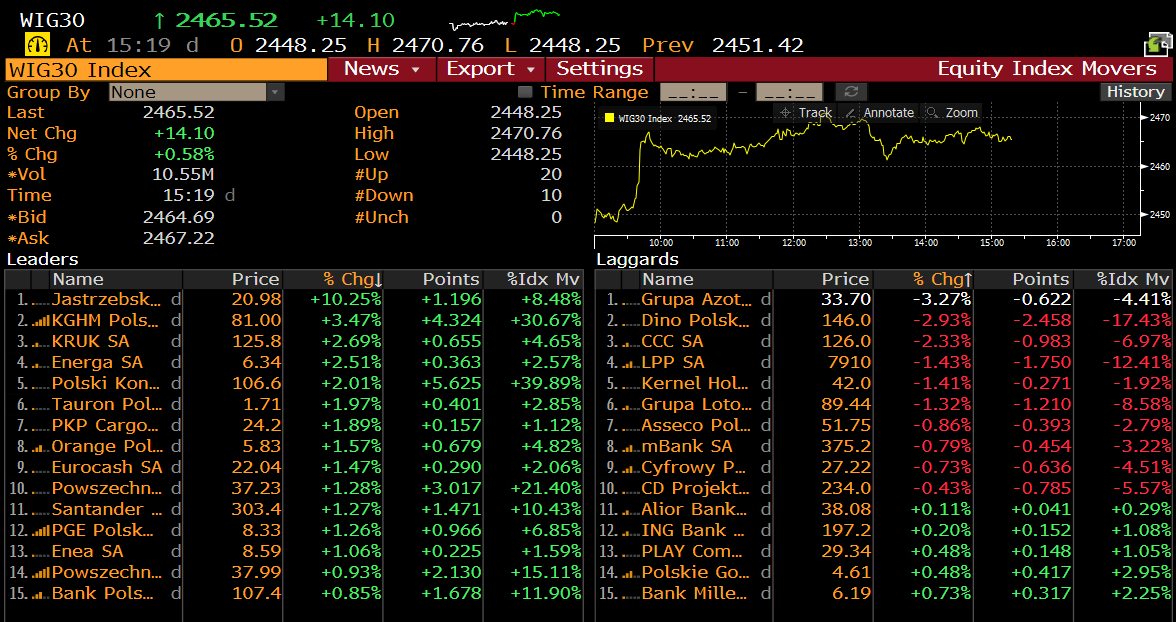Click the volume bars icon on LPP SA row

coord(630,363)
